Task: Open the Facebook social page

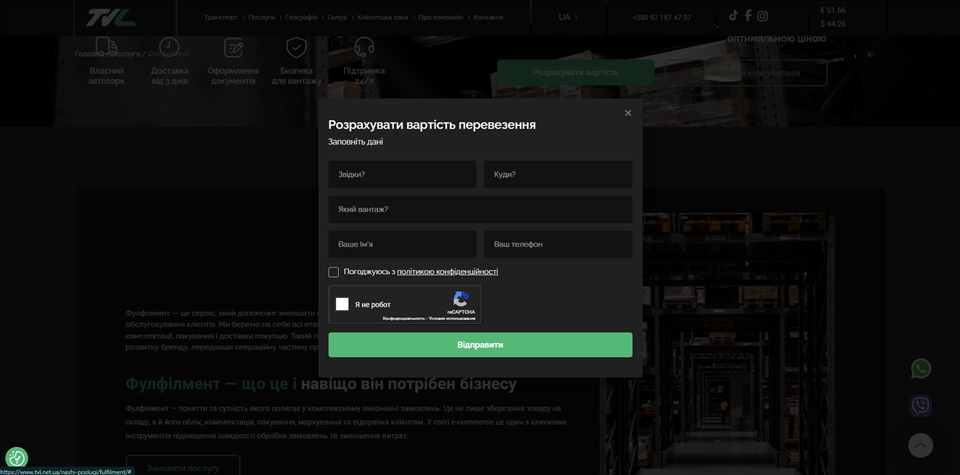Action: pos(748,16)
